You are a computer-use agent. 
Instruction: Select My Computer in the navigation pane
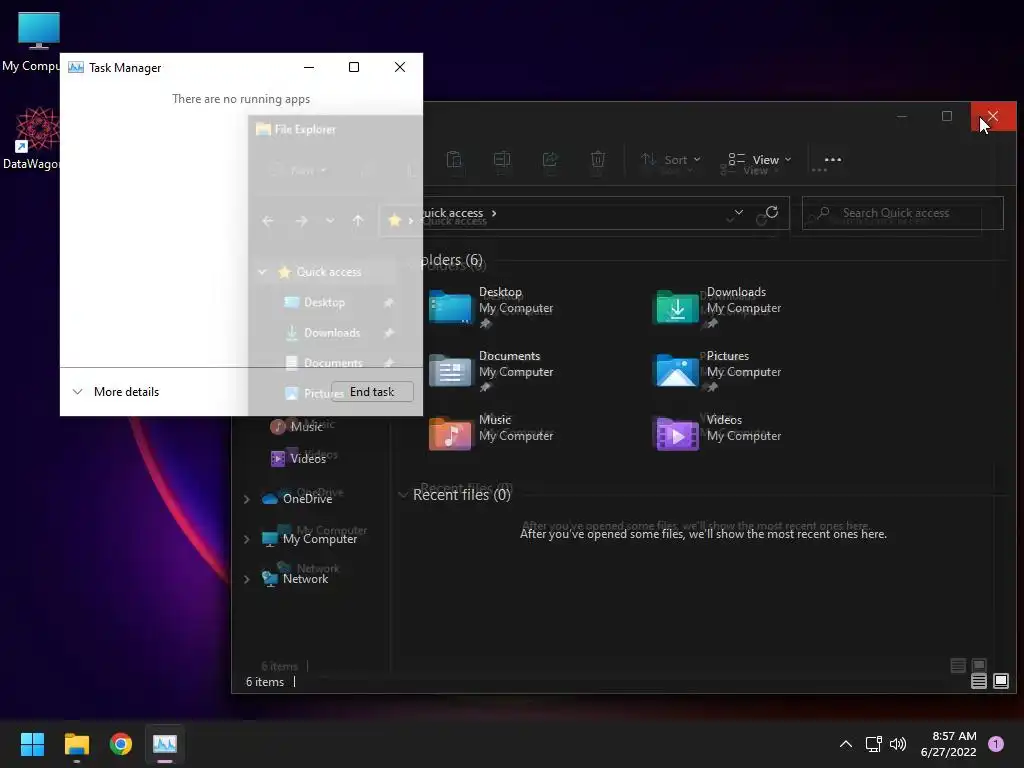pyautogui.click(x=310, y=539)
